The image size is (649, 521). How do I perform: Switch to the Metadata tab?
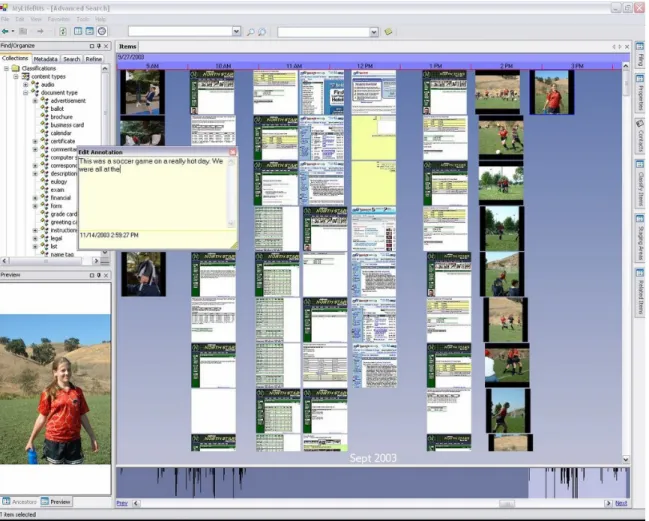46,59
